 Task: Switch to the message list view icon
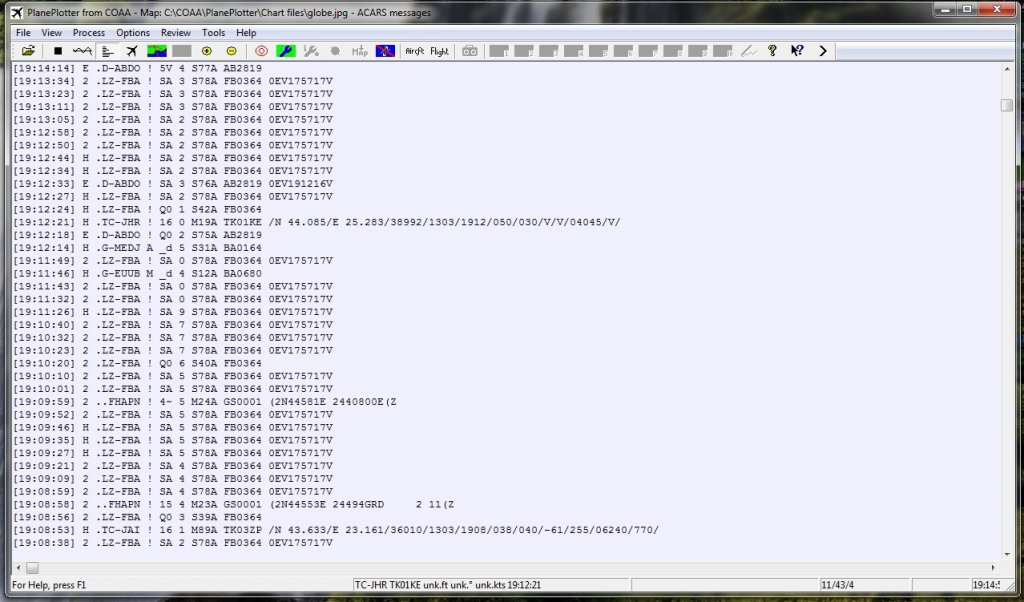click(107, 51)
